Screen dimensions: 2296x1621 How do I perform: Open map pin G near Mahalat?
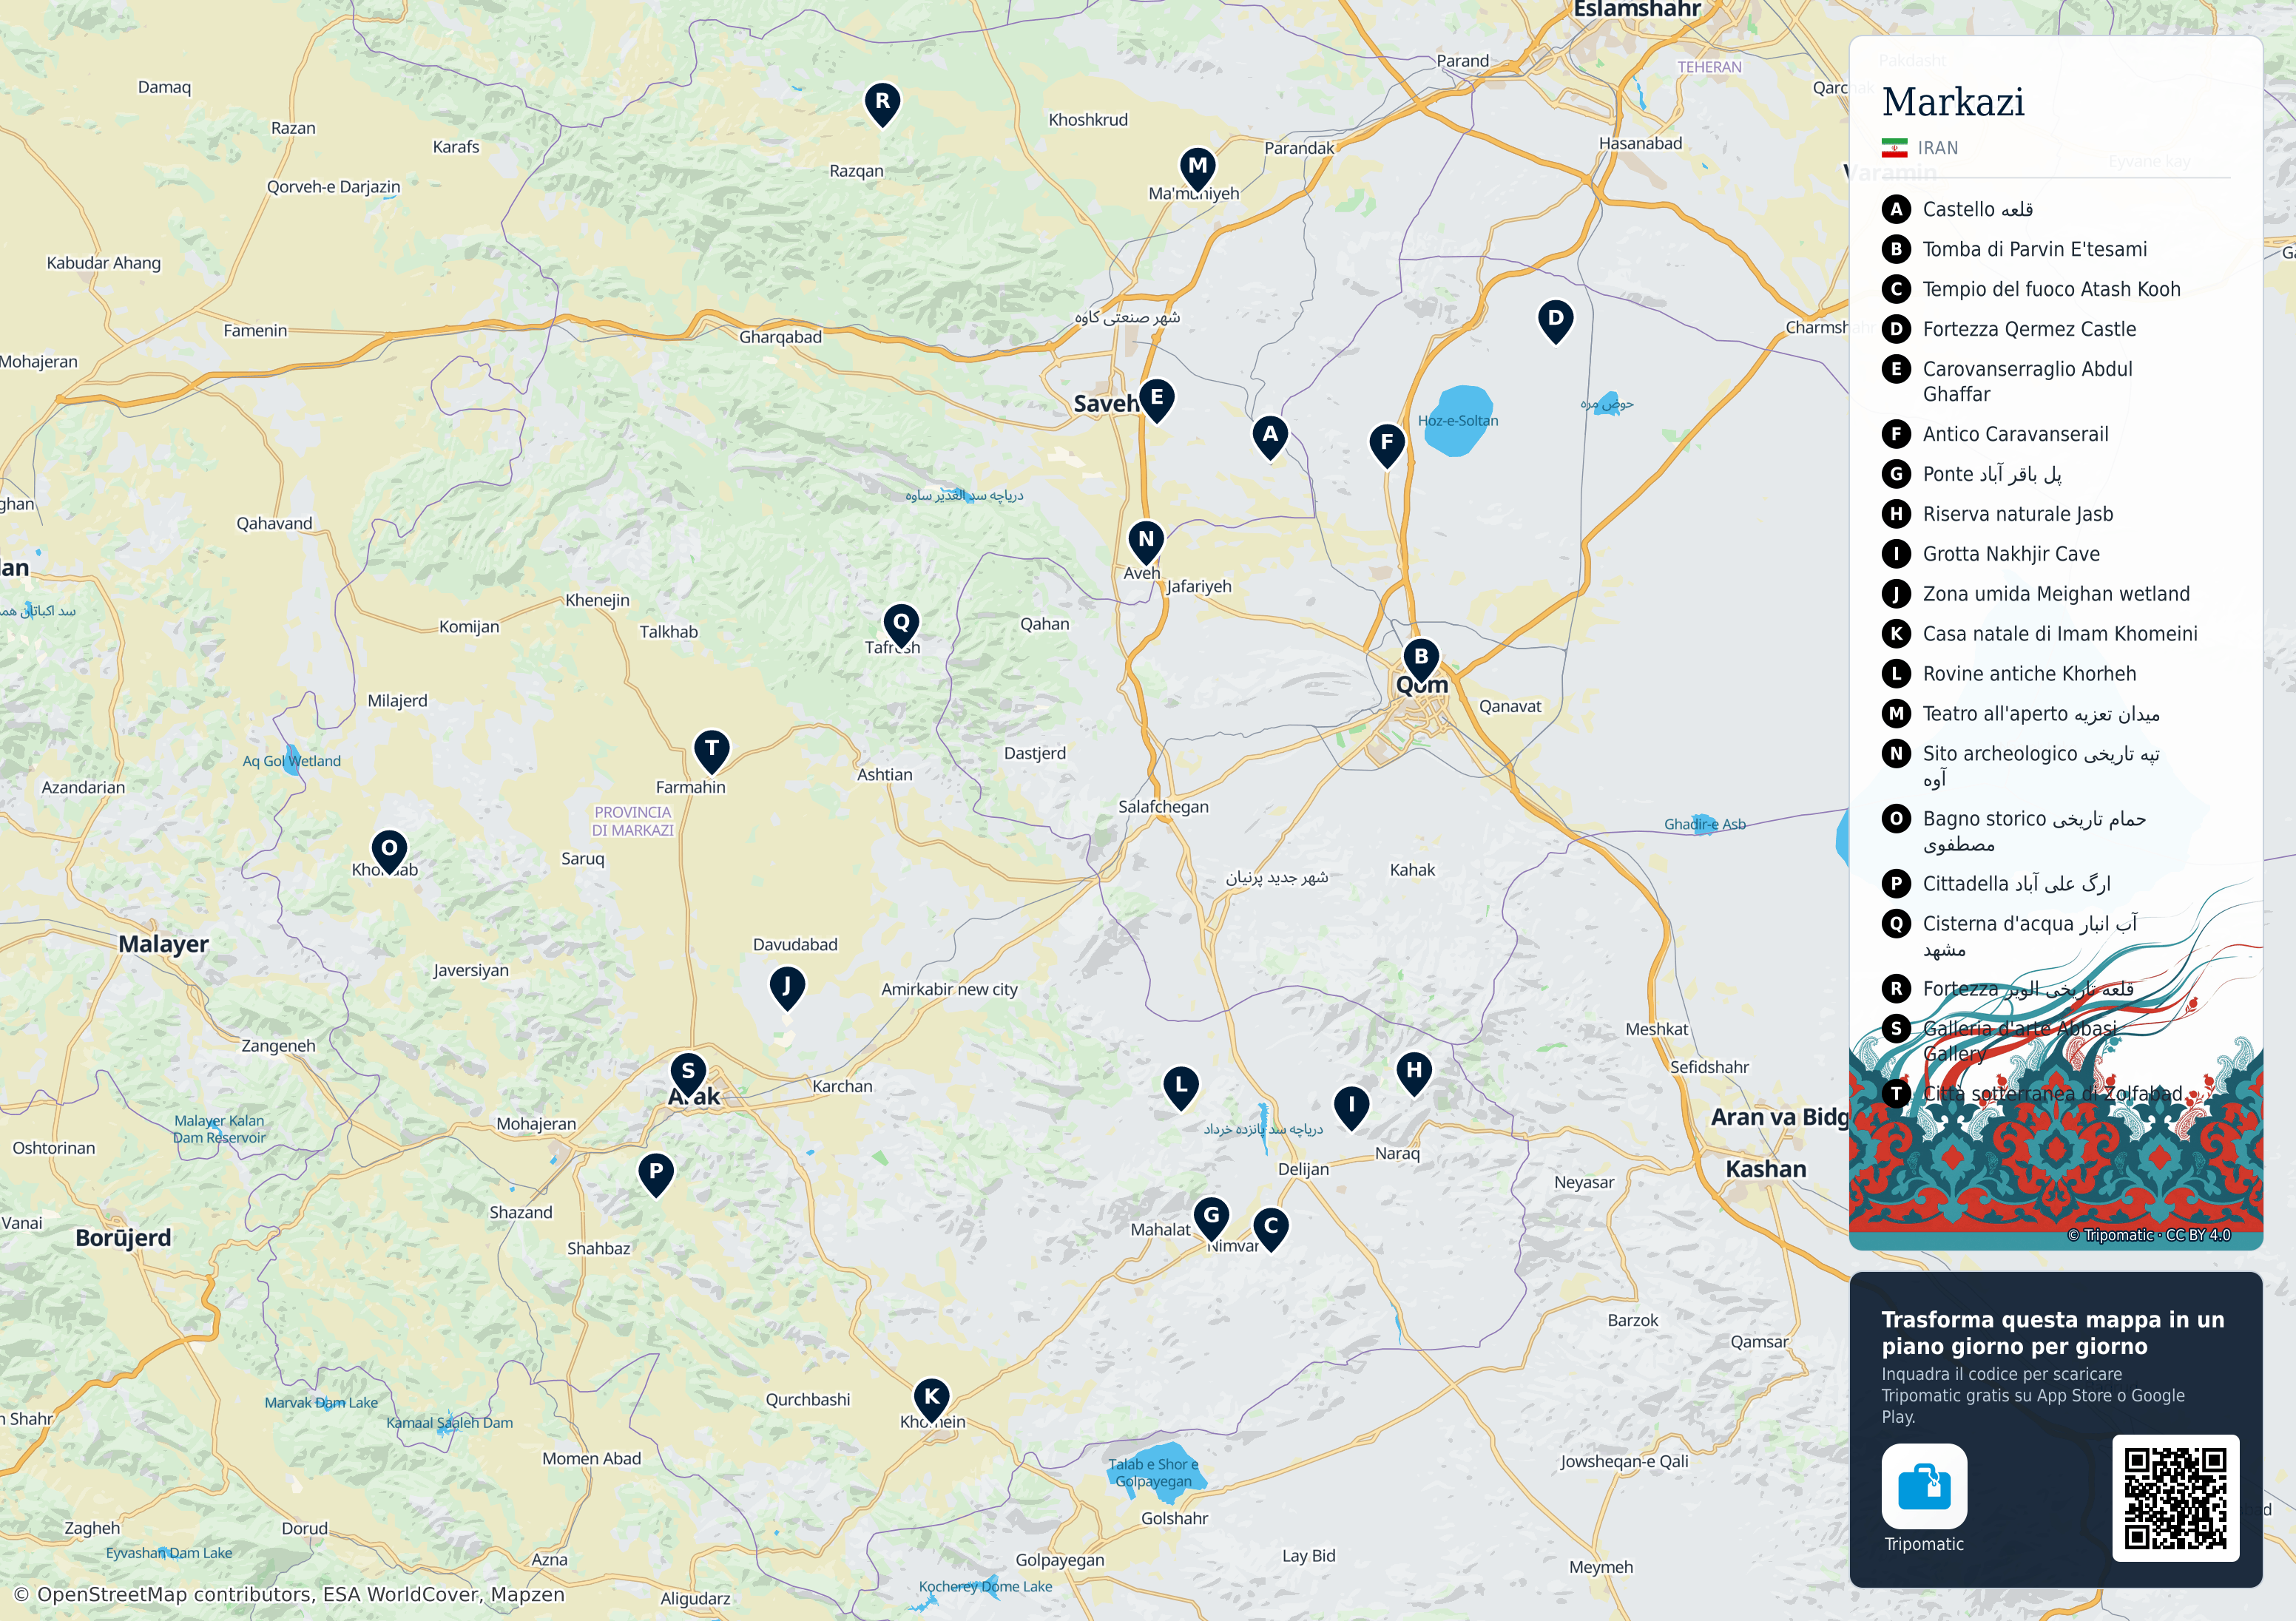(1212, 1218)
